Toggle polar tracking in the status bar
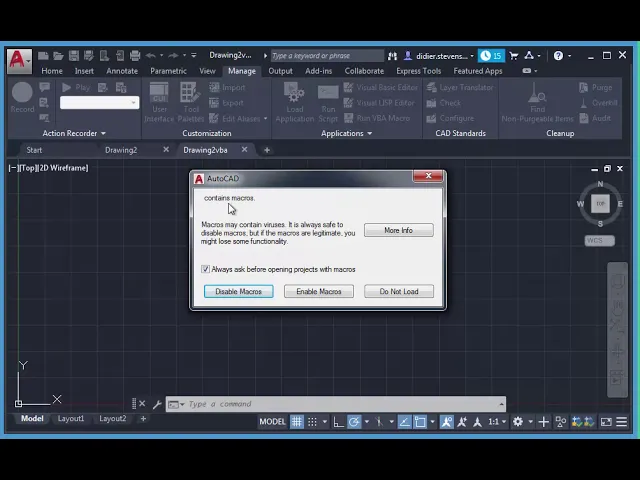 click(x=354, y=422)
